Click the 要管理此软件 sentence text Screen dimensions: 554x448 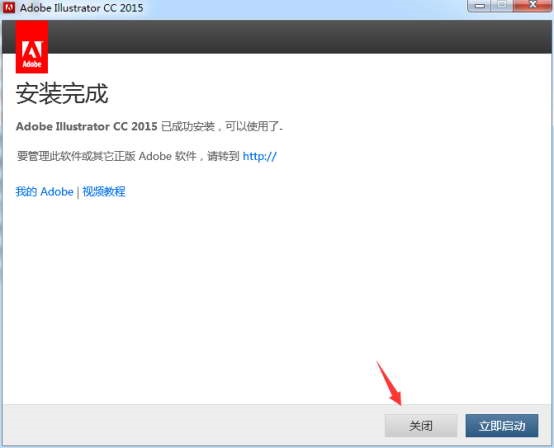click(128, 156)
